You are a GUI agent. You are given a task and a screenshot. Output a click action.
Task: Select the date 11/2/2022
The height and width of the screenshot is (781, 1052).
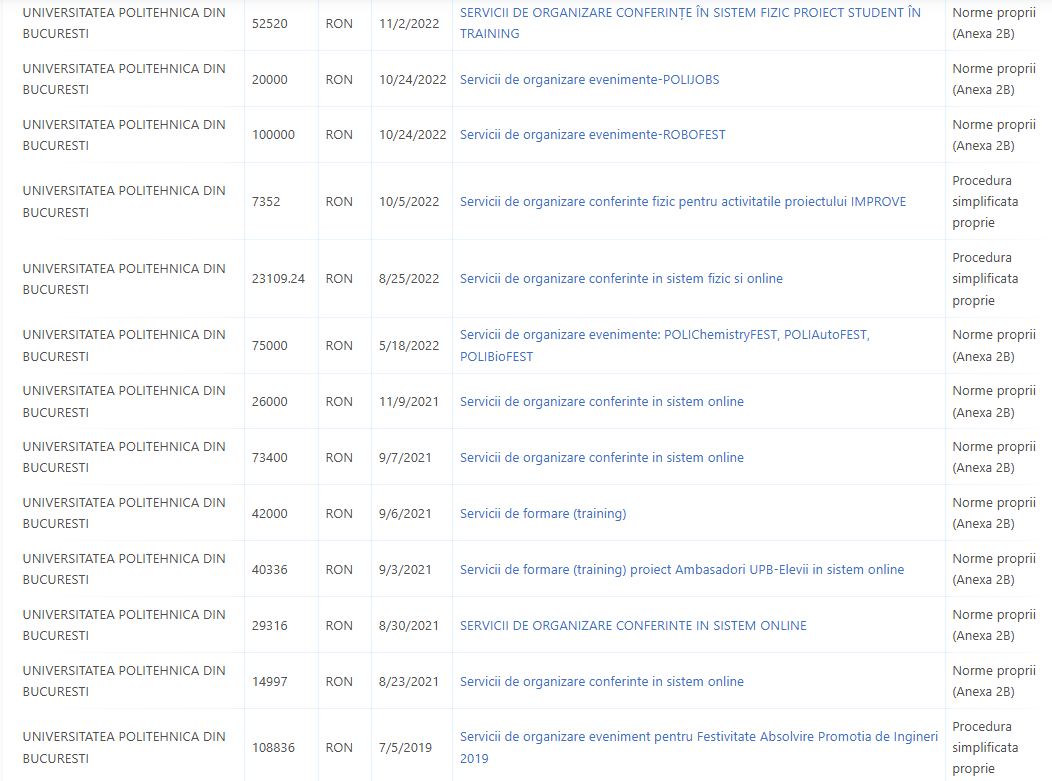coord(409,23)
